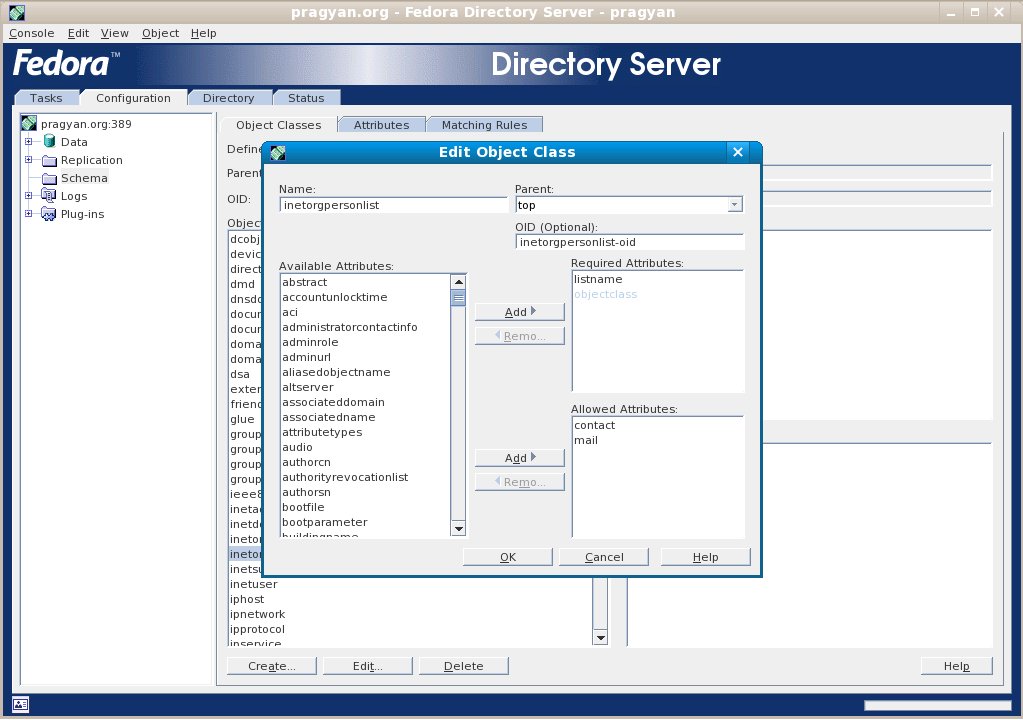
Task: Click the Edit... button below object list
Action: pos(367,666)
